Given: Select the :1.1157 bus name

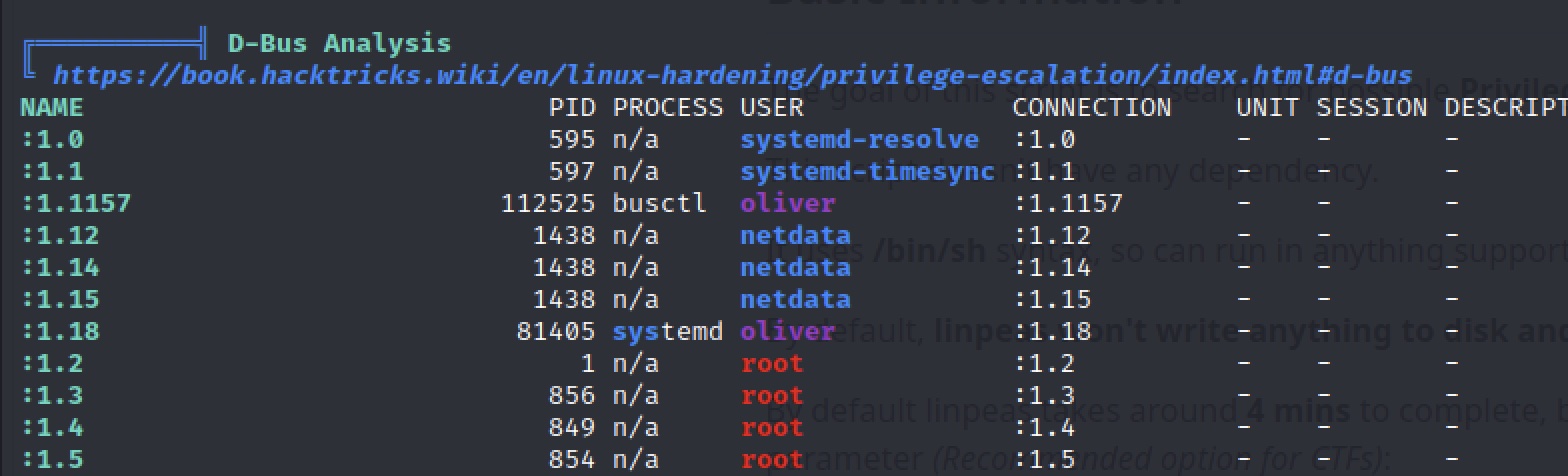Looking at the screenshot, I should (76, 203).
